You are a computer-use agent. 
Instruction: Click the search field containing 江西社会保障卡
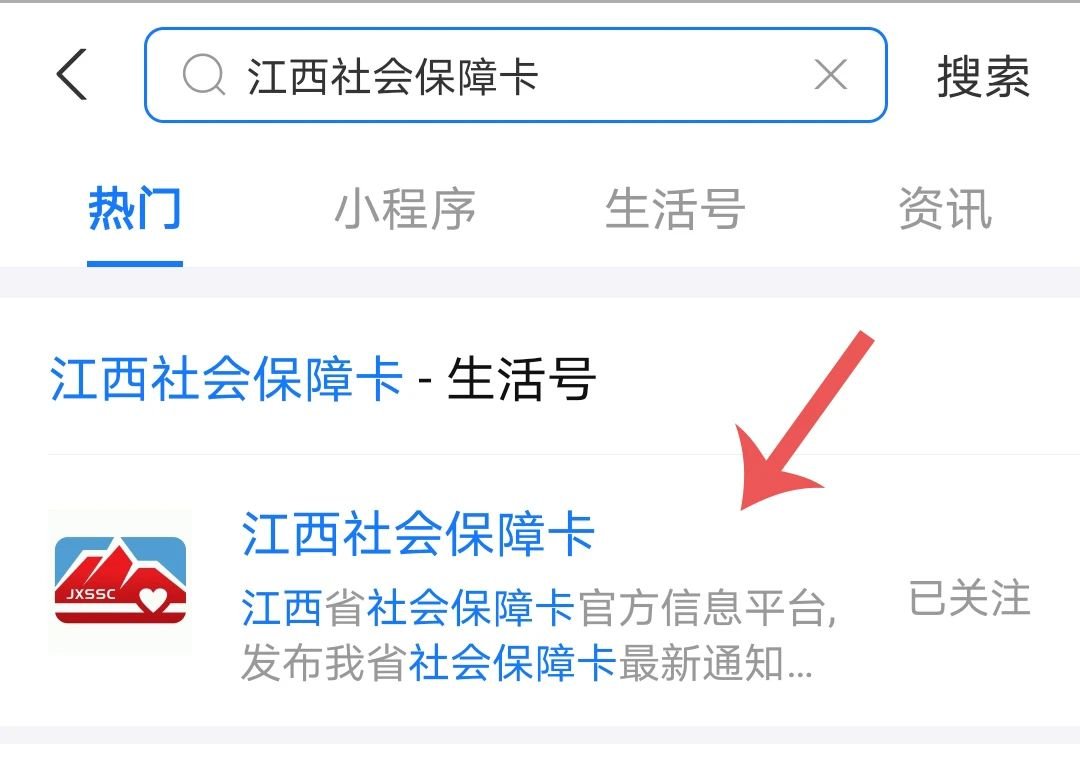click(x=515, y=75)
